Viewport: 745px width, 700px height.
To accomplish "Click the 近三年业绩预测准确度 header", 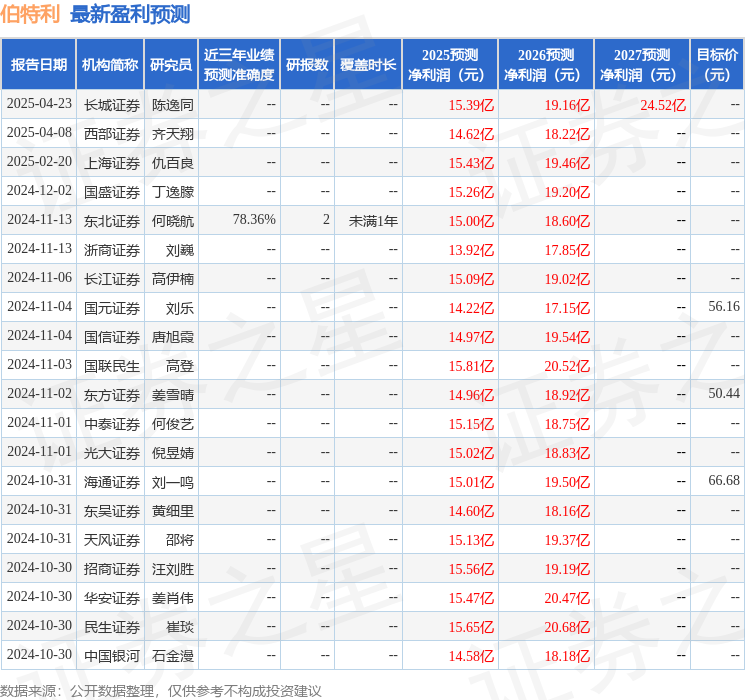I will [238, 65].
